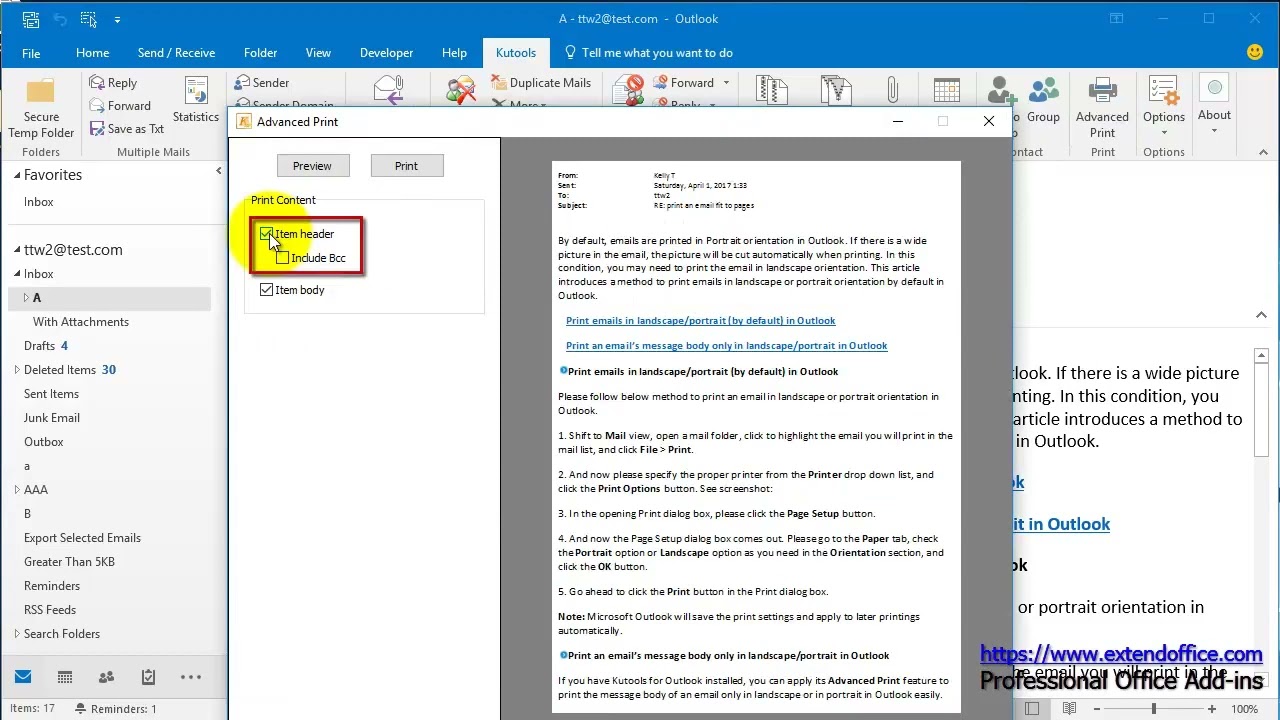Switch to Calendar view in the navigation bar
Viewport: 1280px width, 720px height.
click(65, 677)
